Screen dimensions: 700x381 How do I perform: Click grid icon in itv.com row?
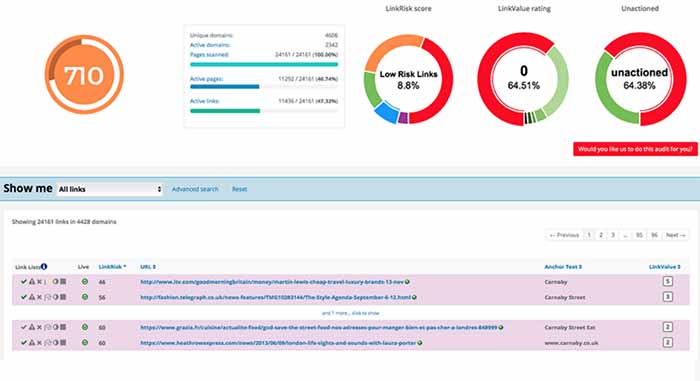tap(63, 282)
